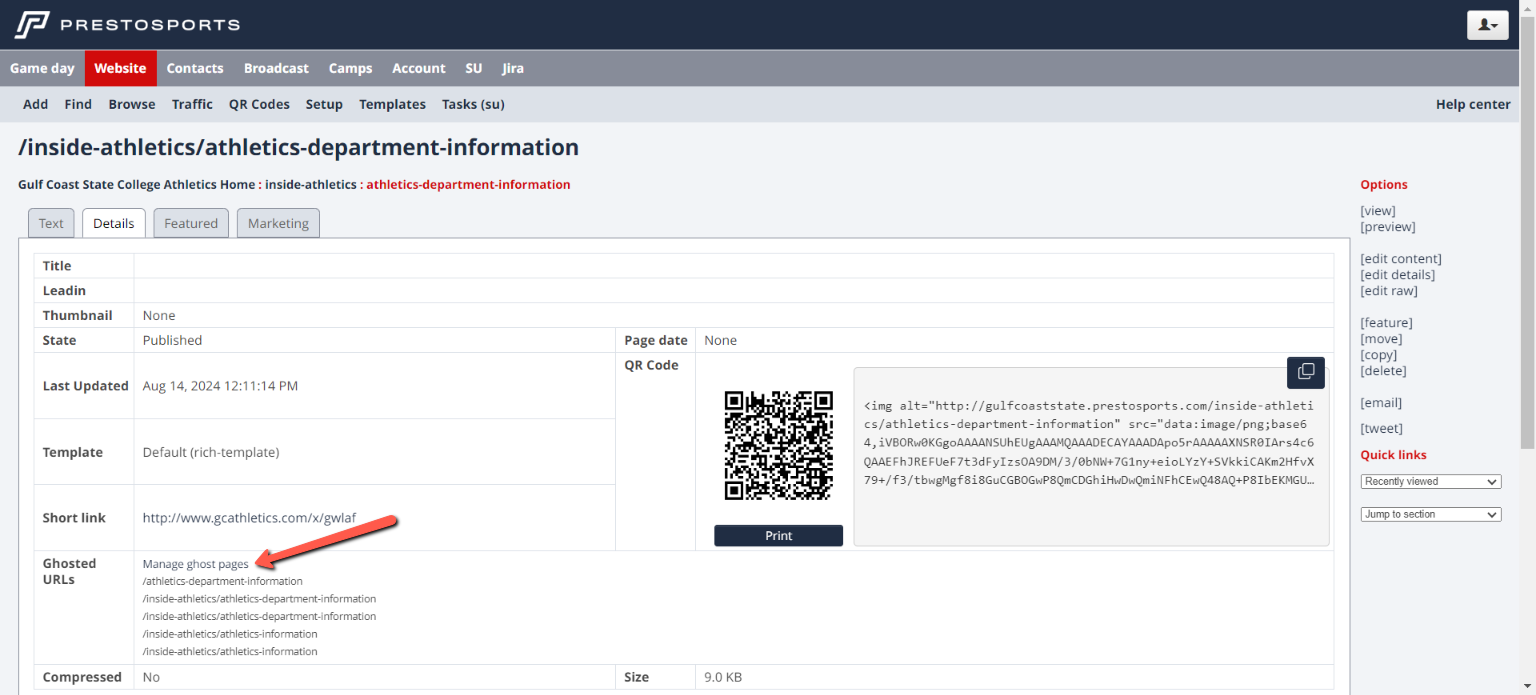Select the Marketing tab
This screenshot has height=695, width=1536.
click(278, 224)
